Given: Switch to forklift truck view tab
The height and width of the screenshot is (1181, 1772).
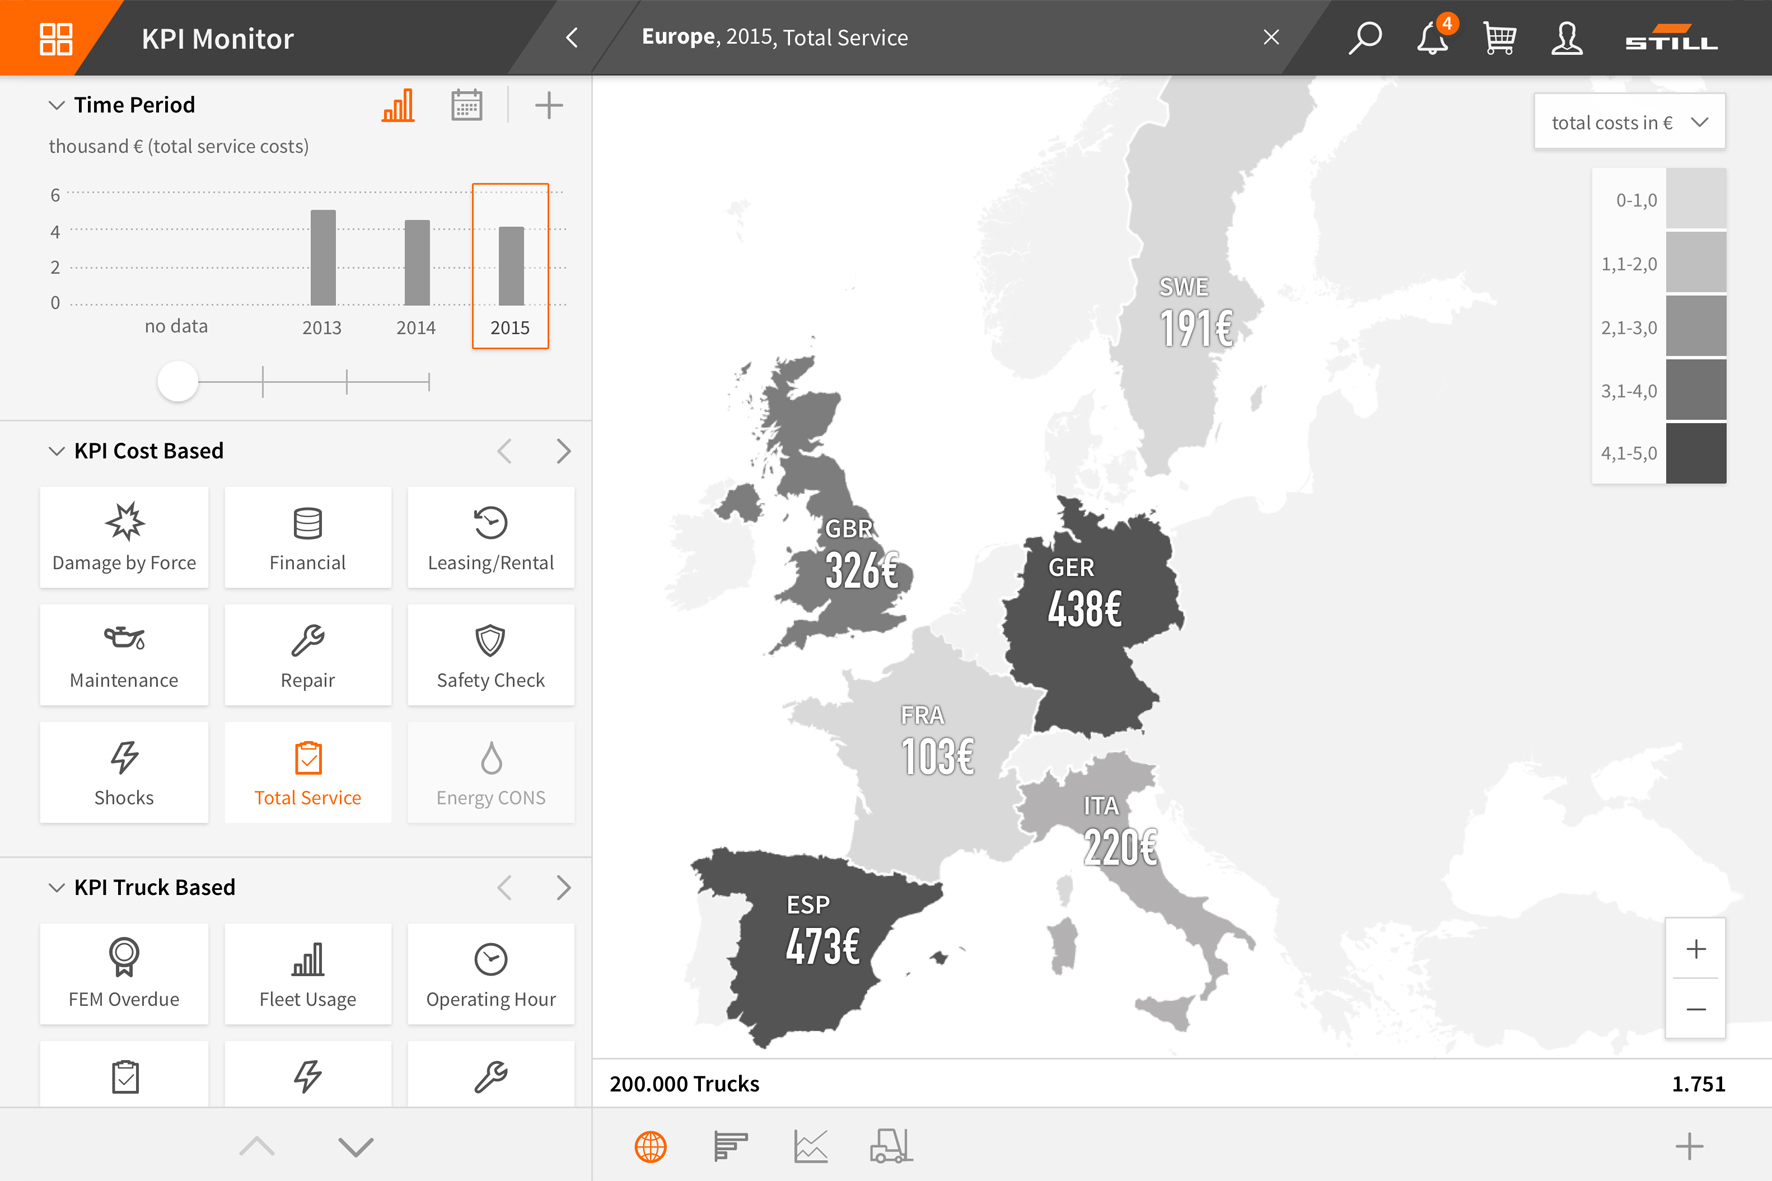Looking at the screenshot, I should [890, 1146].
